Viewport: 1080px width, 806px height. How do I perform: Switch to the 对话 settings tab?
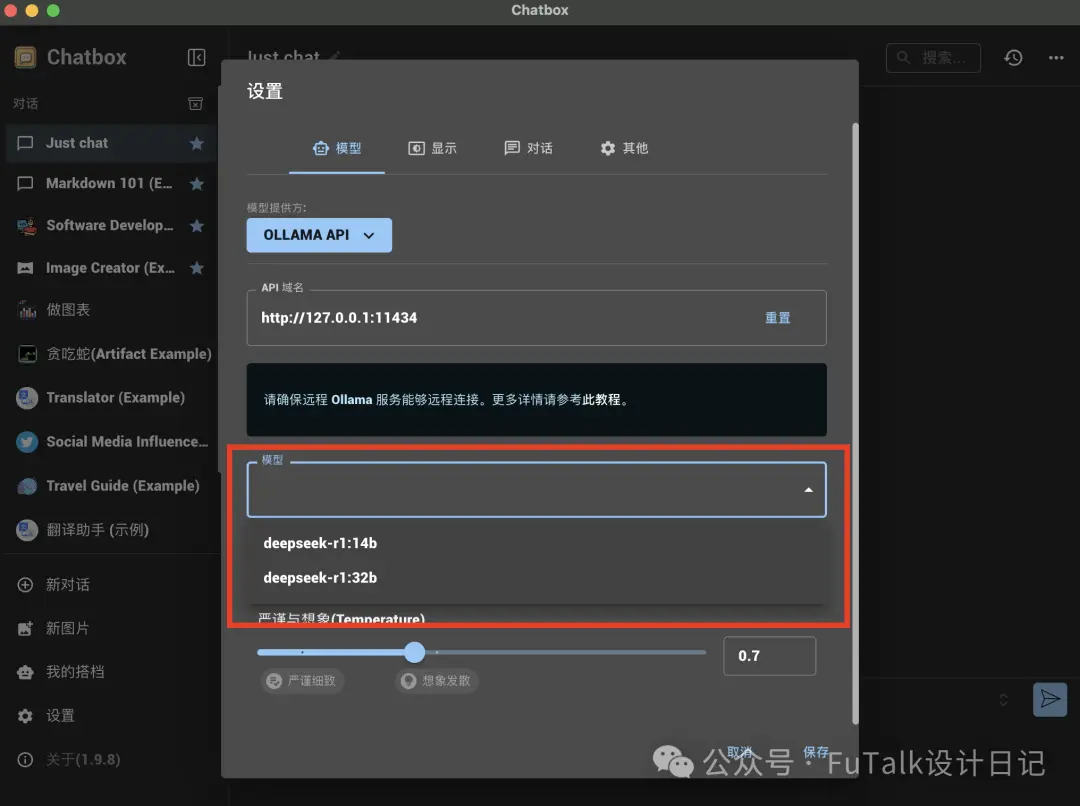pos(528,148)
